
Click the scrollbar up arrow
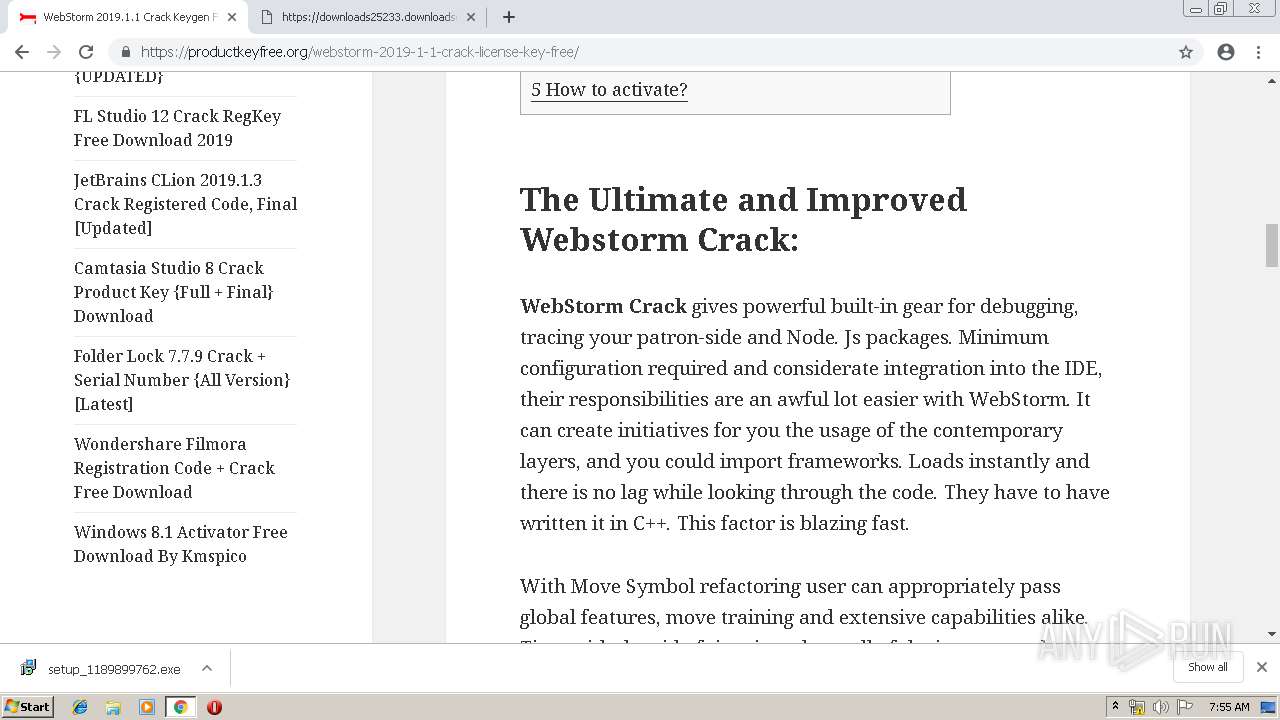[1272, 79]
